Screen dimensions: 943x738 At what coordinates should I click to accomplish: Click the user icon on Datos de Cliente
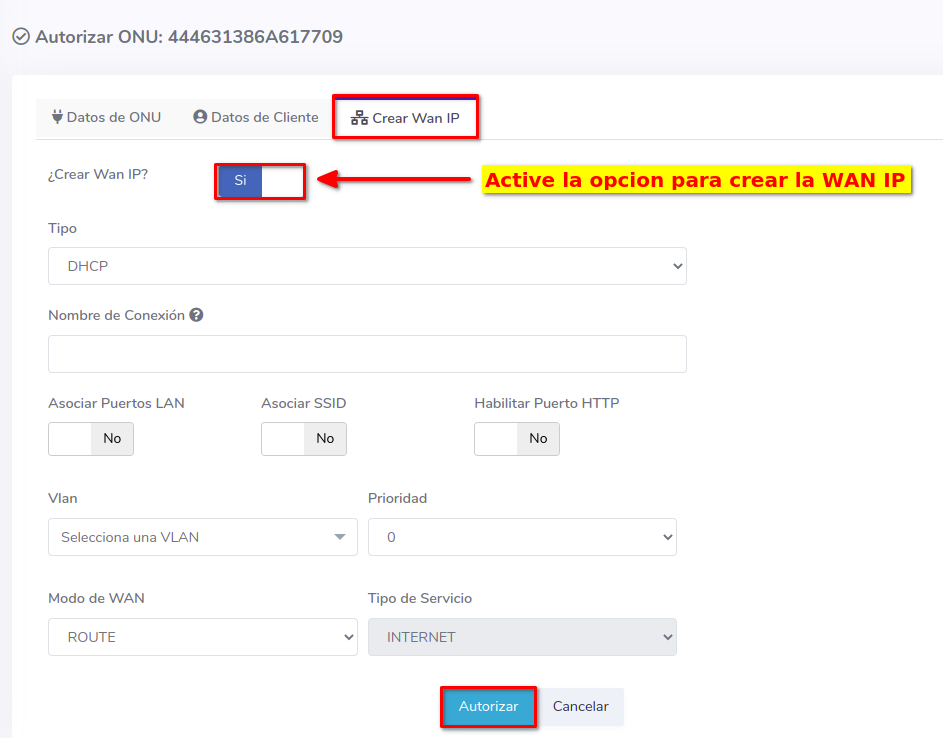200,117
